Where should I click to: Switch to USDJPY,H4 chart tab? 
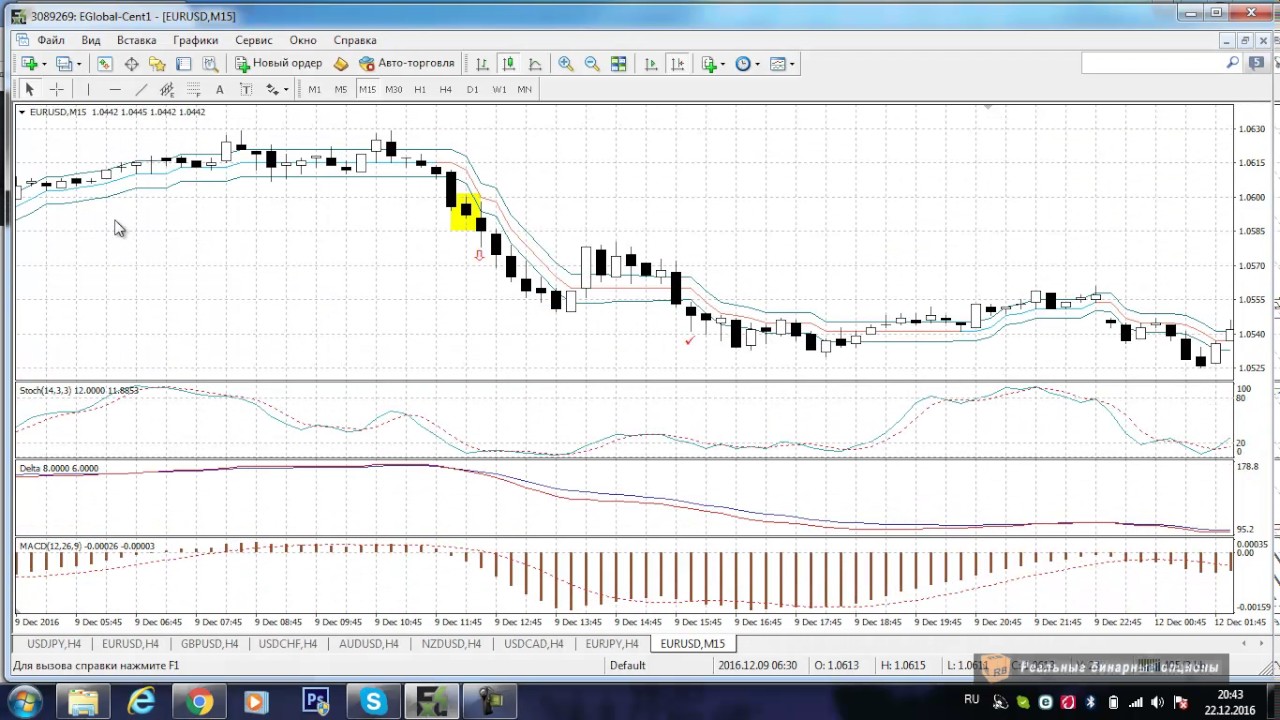(54, 644)
